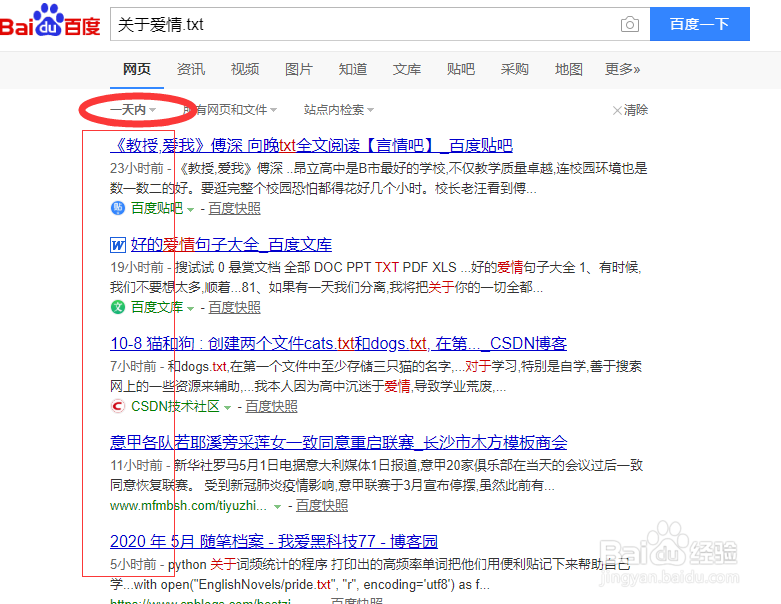Switch to the 视频 tab

point(245,69)
